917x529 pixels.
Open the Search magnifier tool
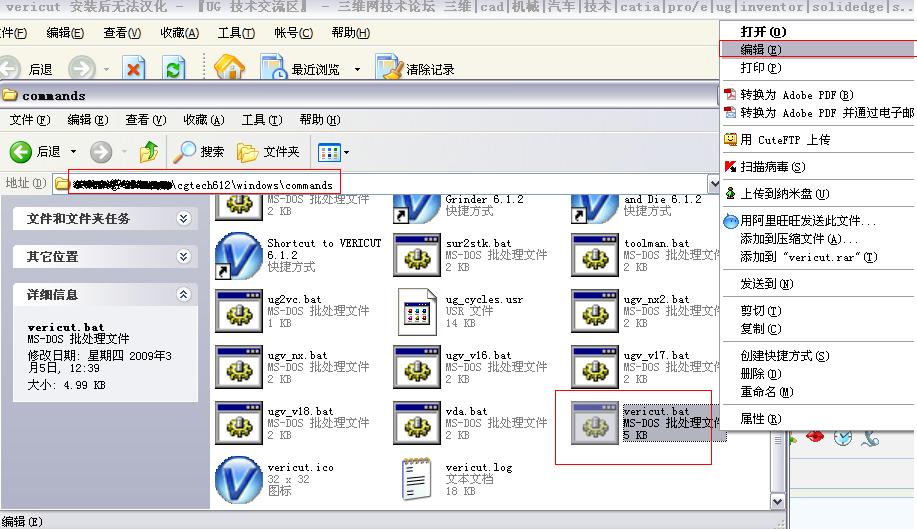pyautogui.click(x=185, y=152)
